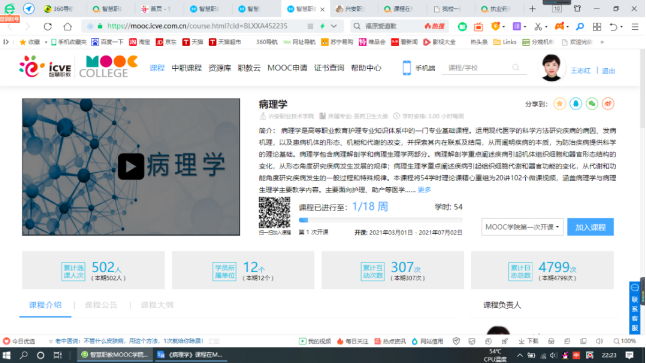This screenshot has height=363, width=646.
Task: Switch to the 课程大纲 tab
Action: pyautogui.click(x=157, y=305)
